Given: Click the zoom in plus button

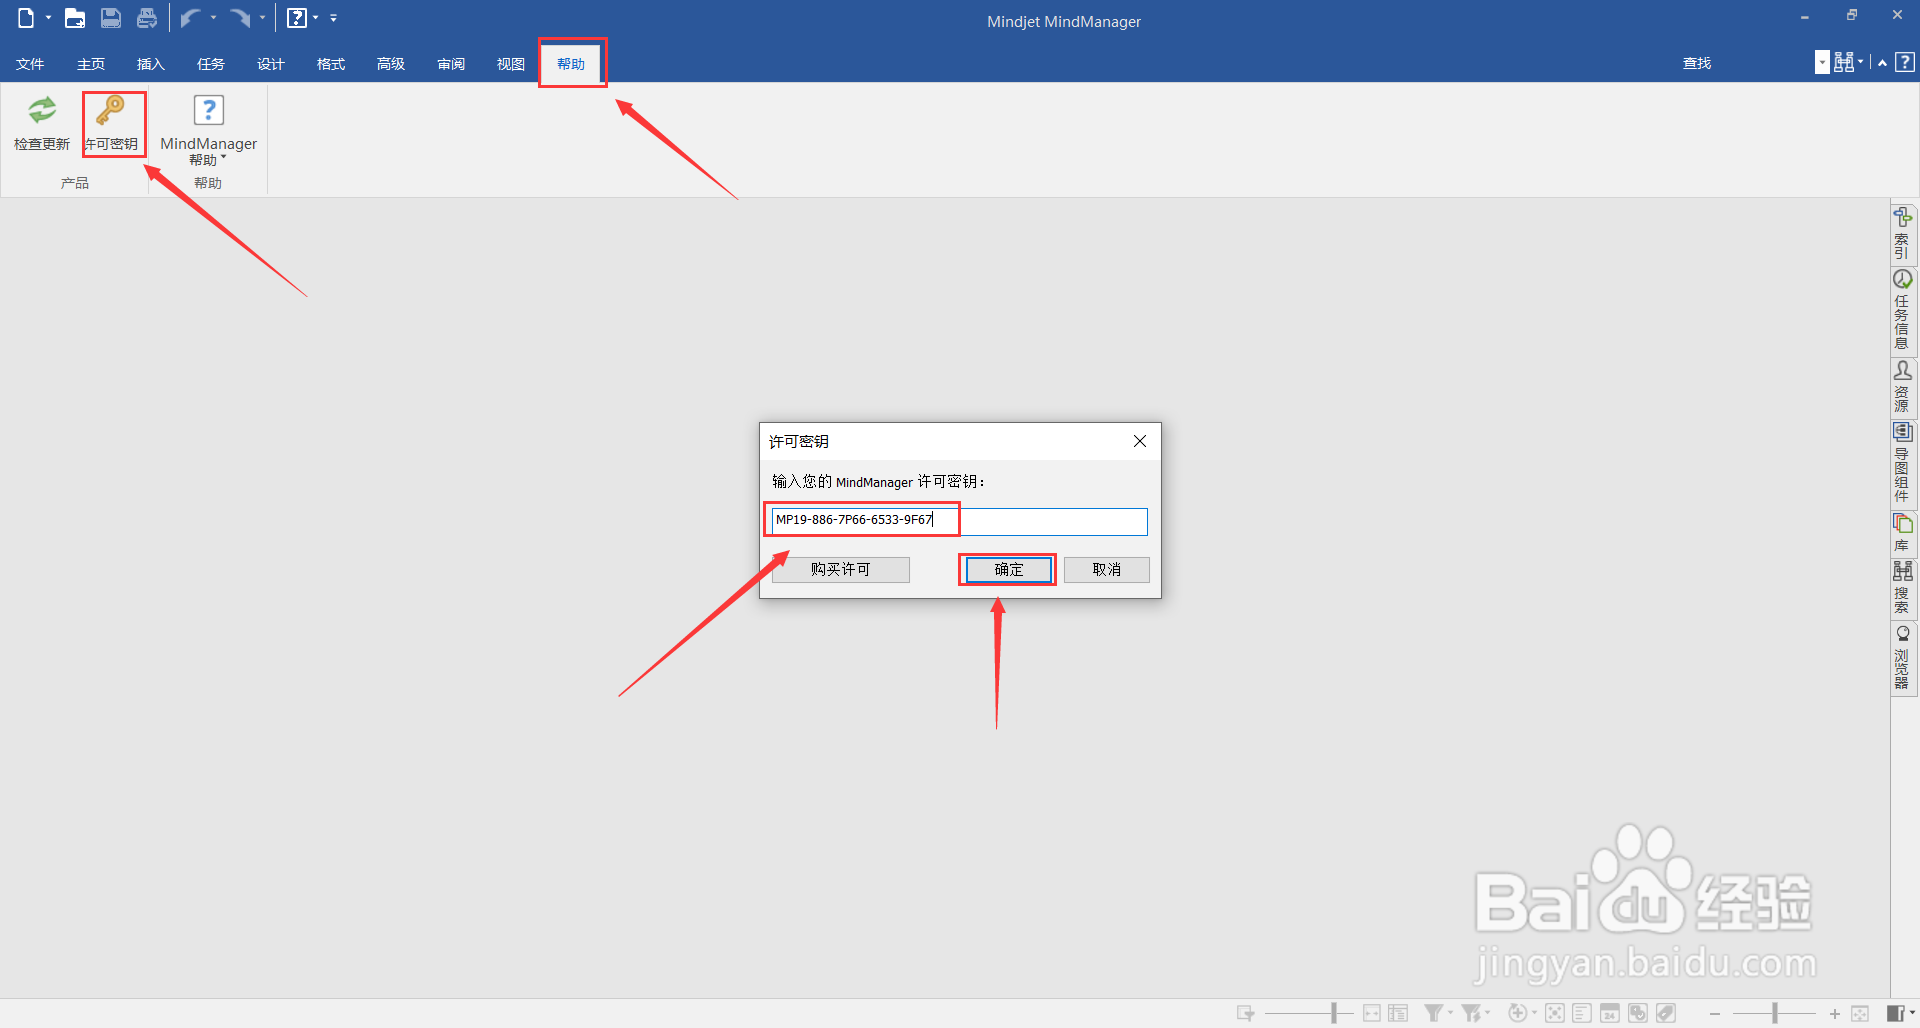Looking at the screenshot, I should [x=1834, y=1013].
